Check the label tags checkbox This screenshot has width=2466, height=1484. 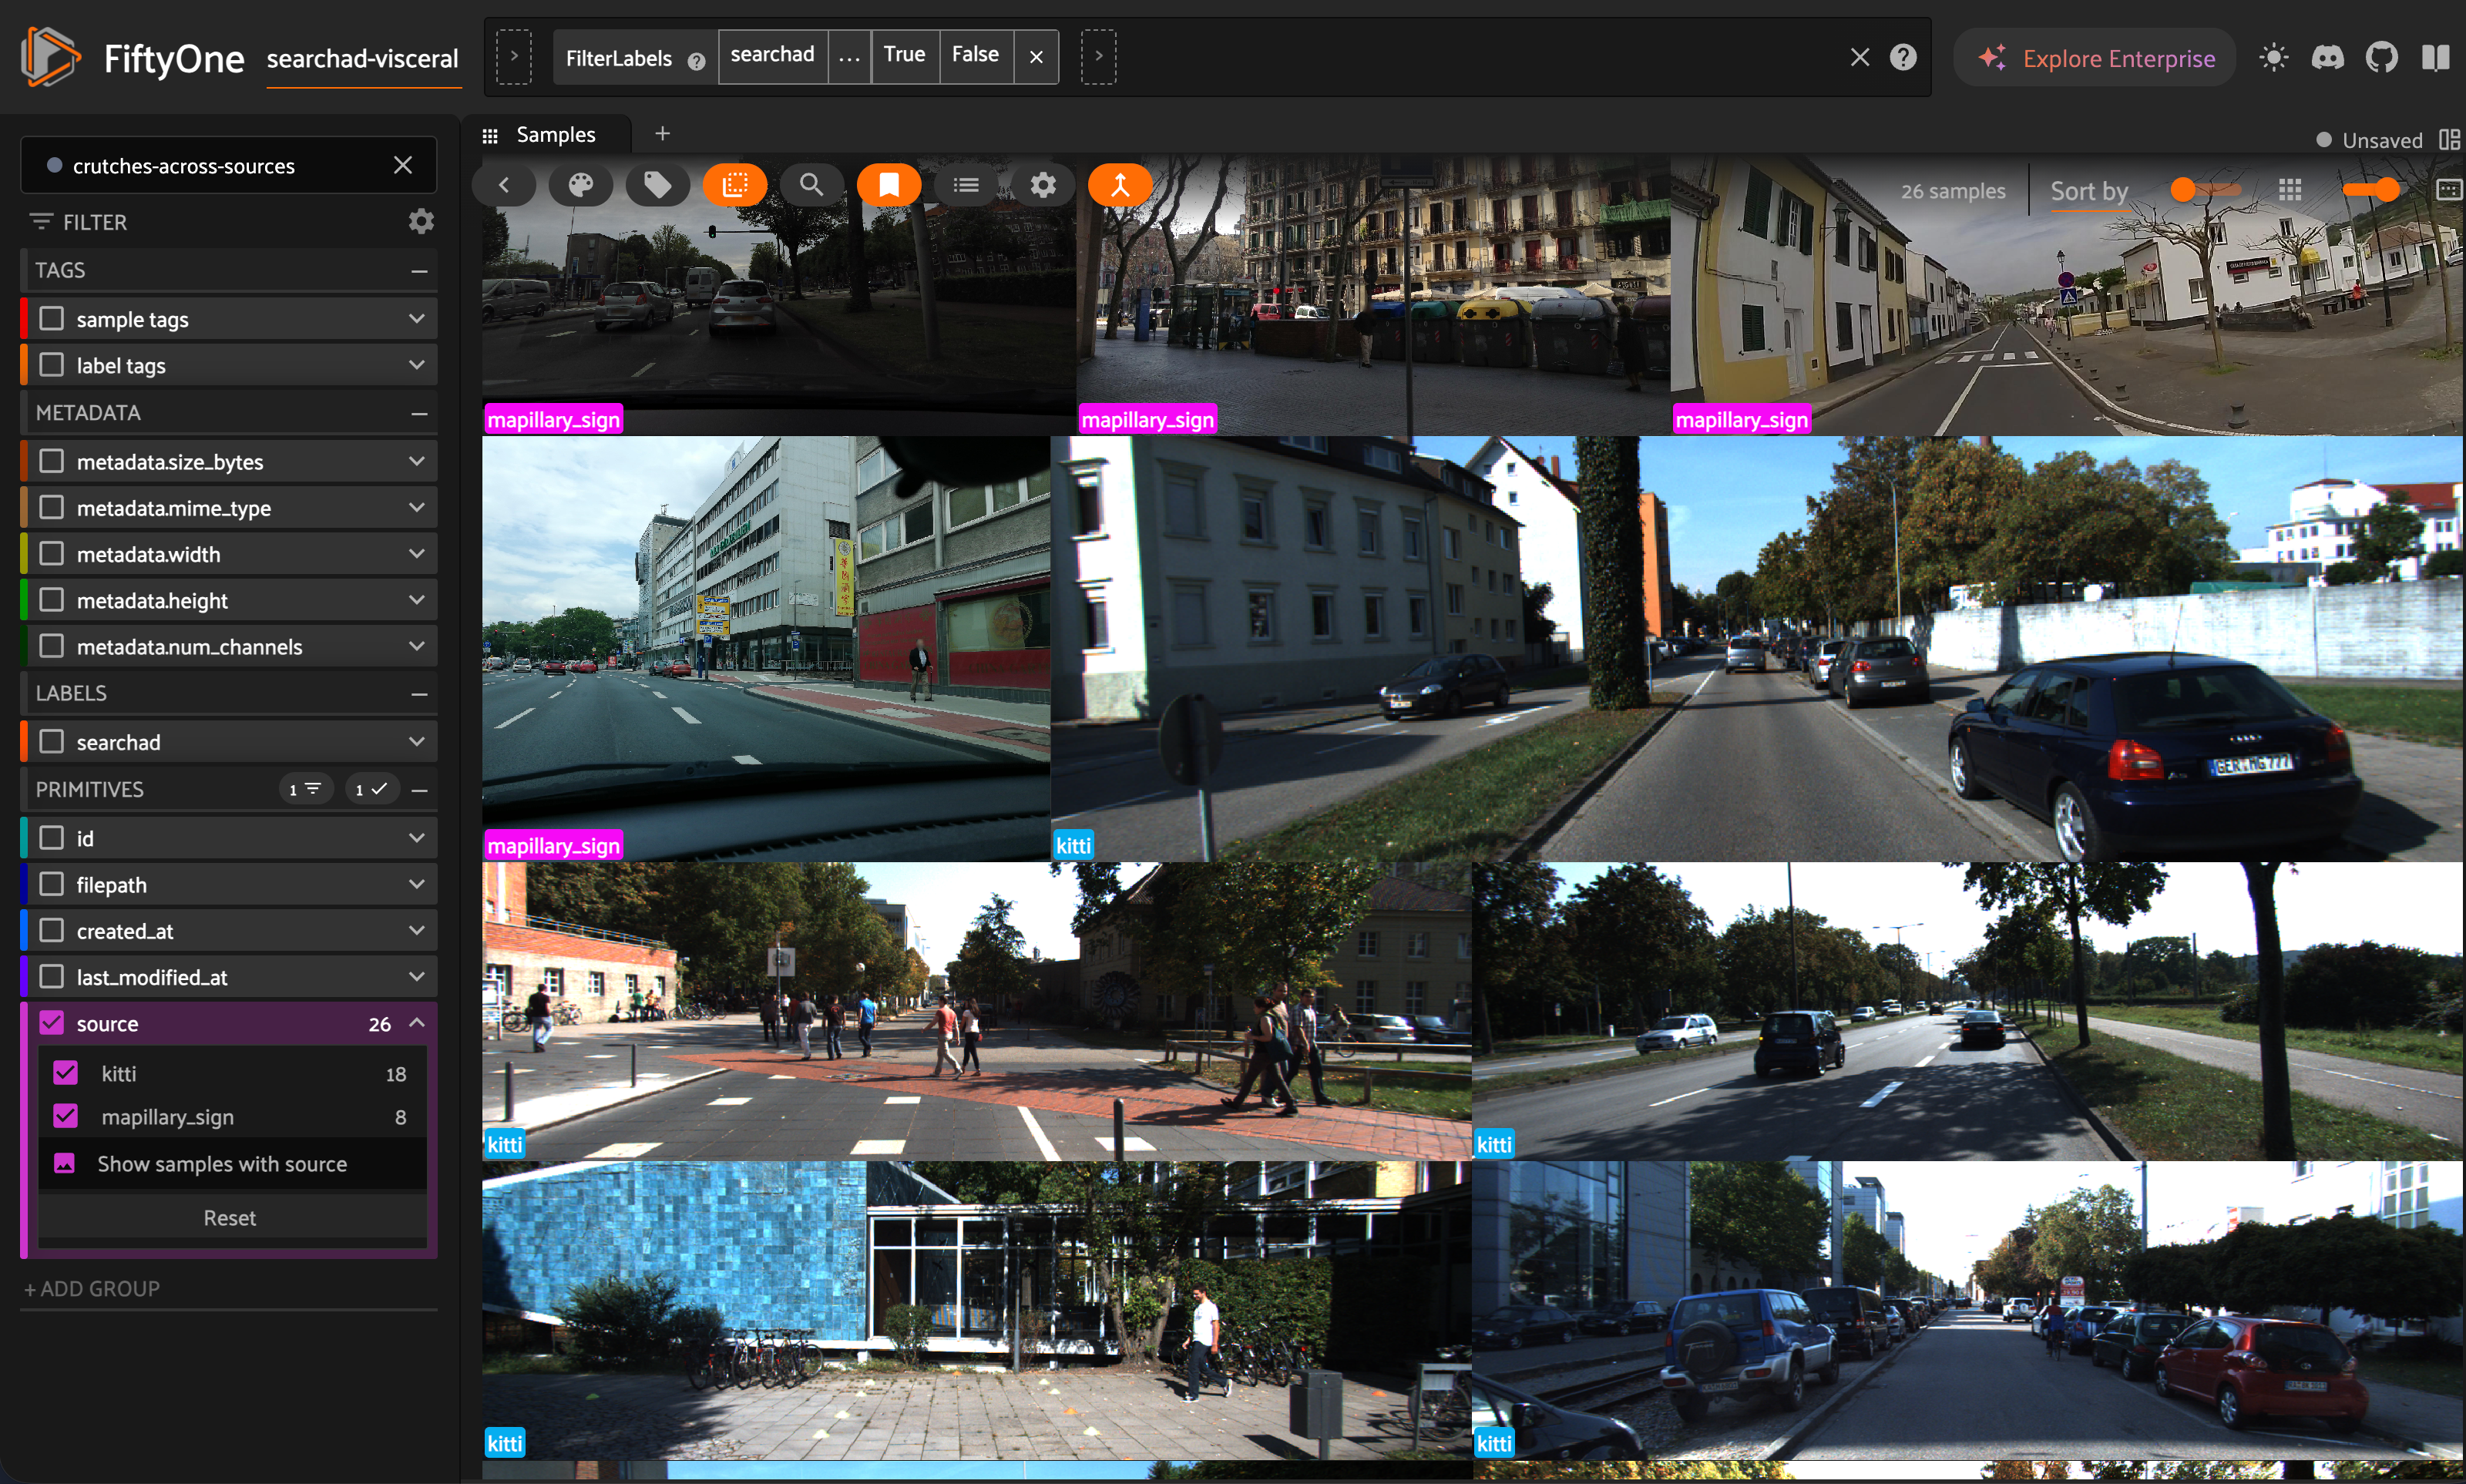pyautogui.click(x=51, y=365)
